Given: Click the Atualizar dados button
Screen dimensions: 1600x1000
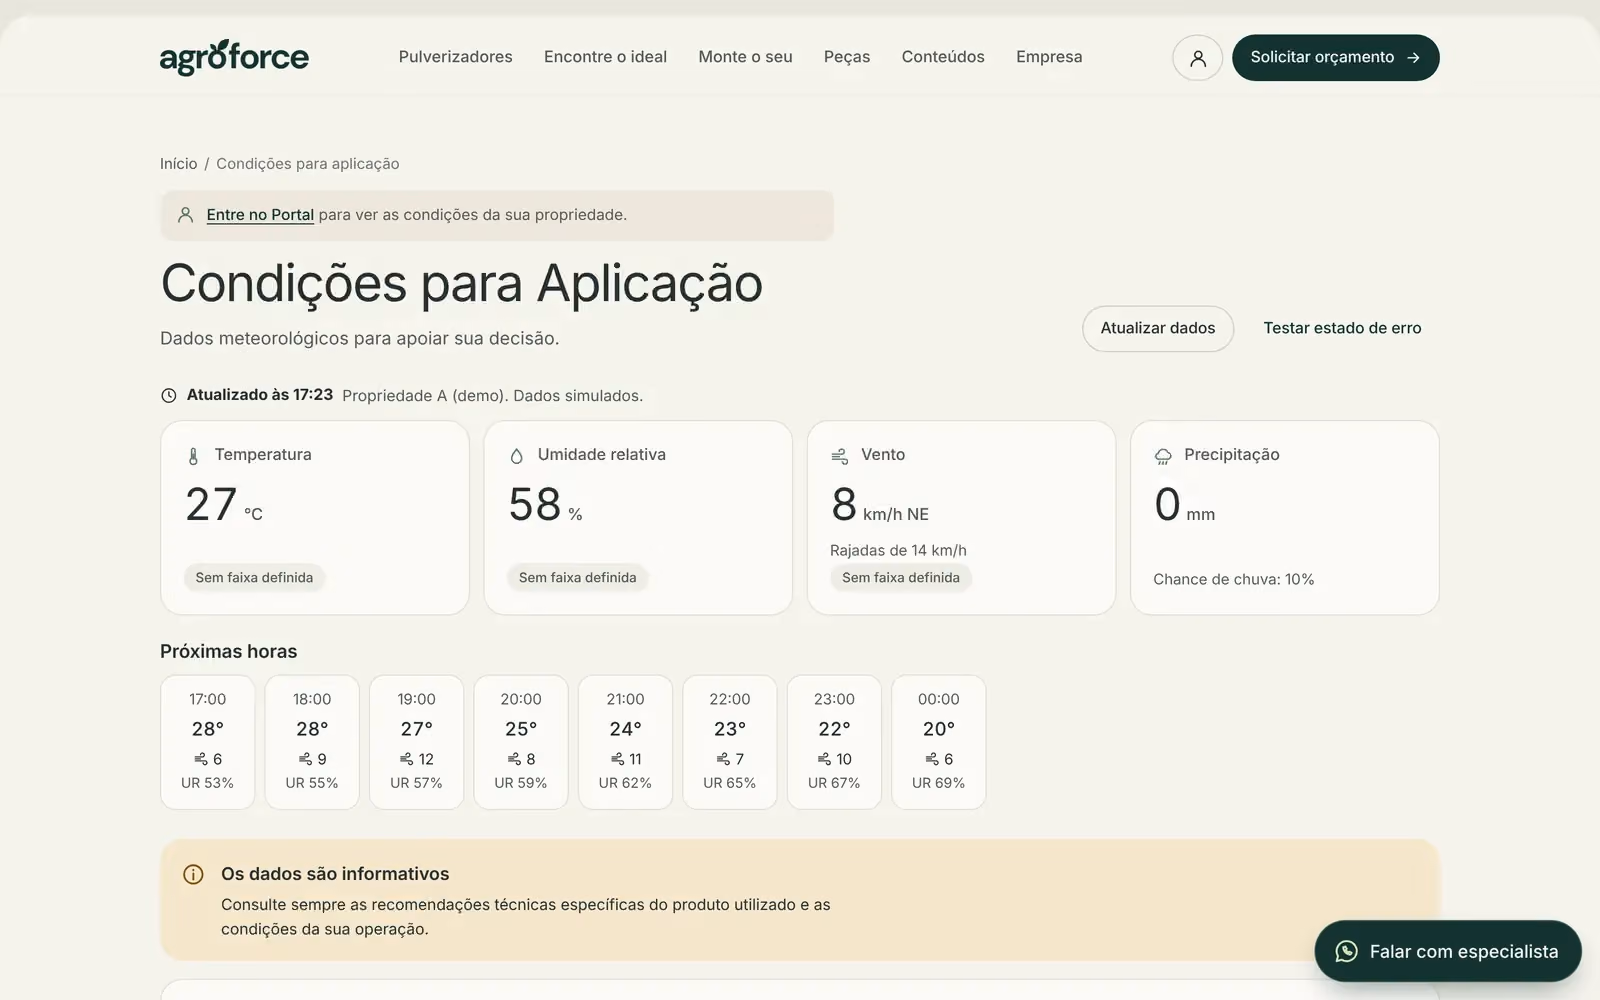Looking at the screenshot, I should tap(1158, 328).
